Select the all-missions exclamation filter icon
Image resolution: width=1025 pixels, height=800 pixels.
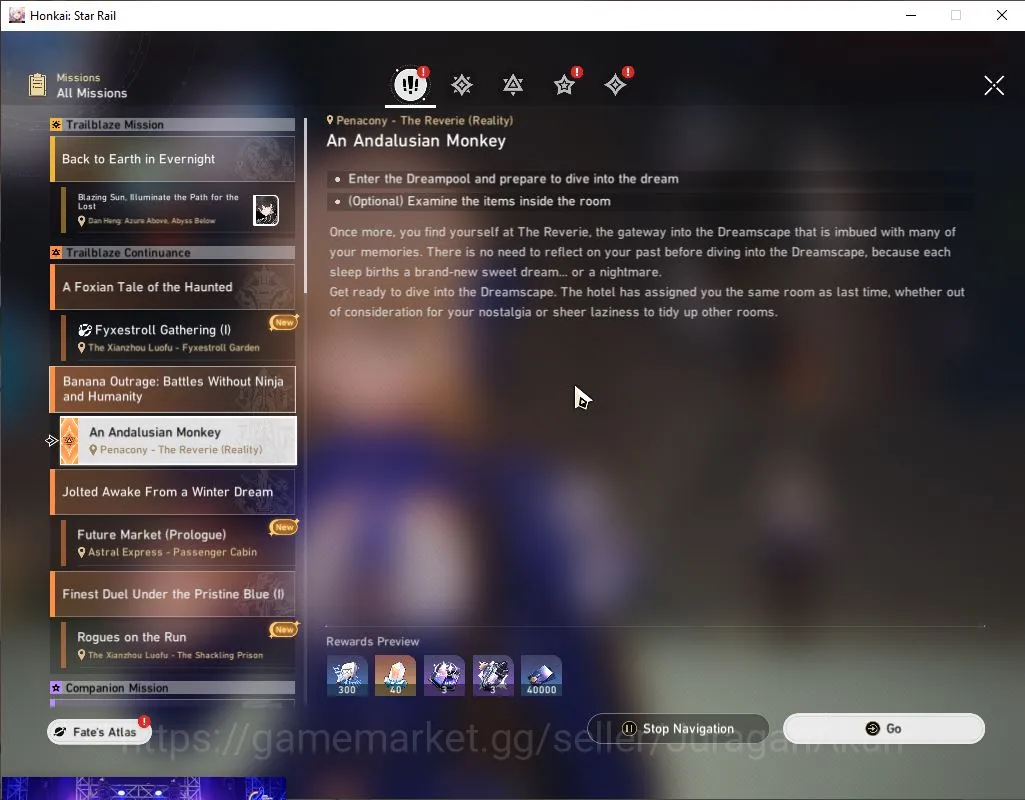(411, 84)
